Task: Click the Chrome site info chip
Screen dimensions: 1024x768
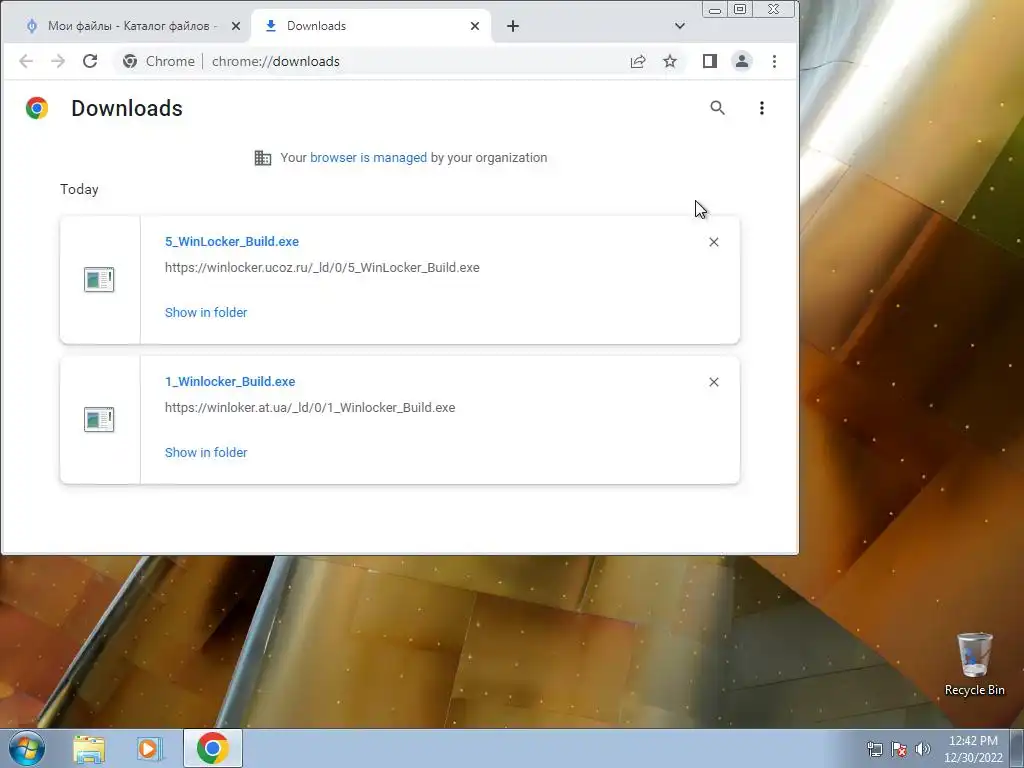Action: point(159,61)
